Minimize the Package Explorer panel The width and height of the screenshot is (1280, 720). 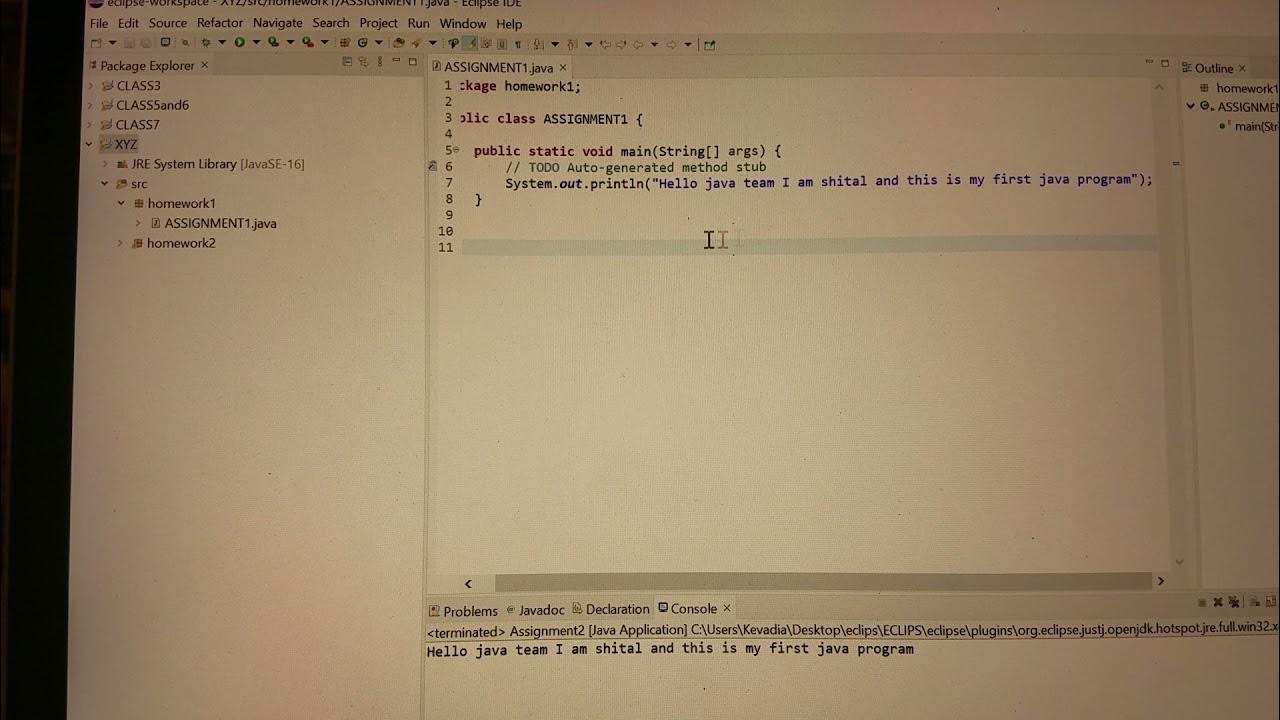click(x=397, y=62)
